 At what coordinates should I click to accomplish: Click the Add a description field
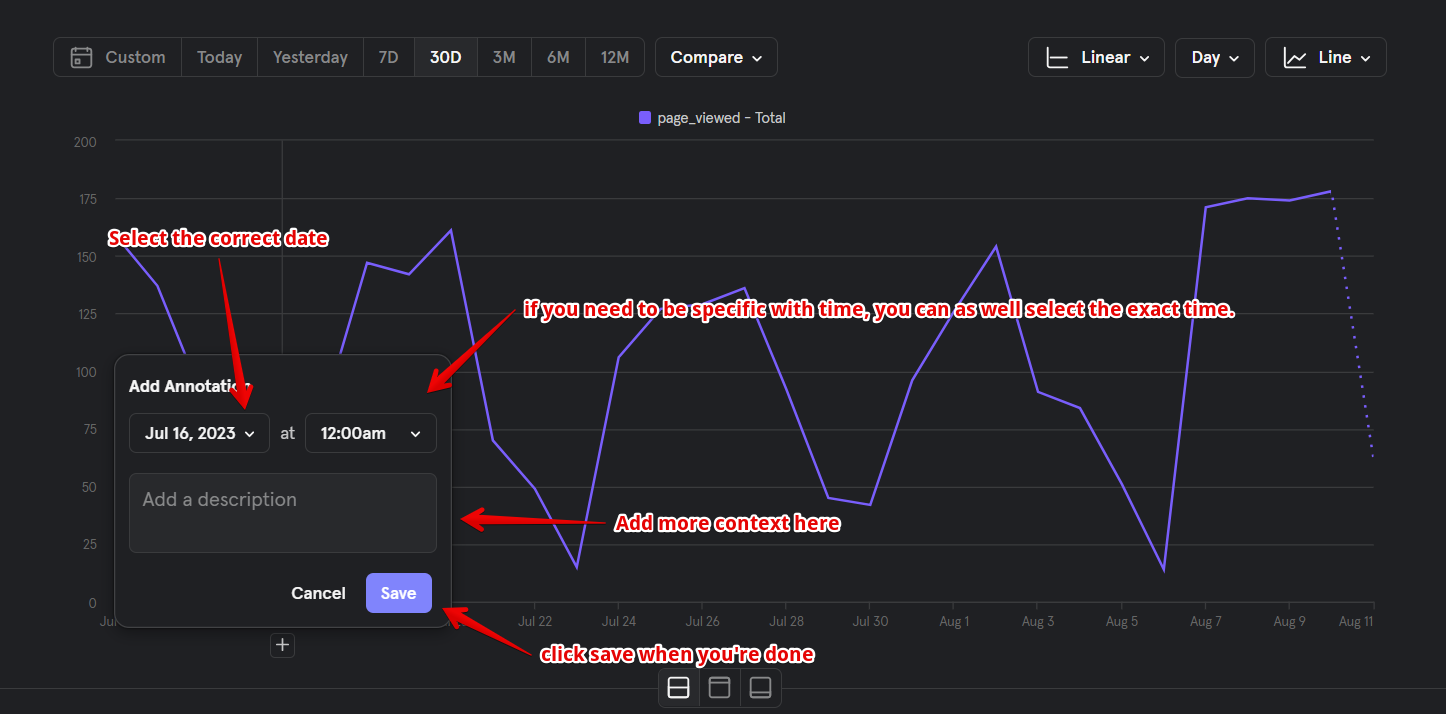click(x=283, y=512)
